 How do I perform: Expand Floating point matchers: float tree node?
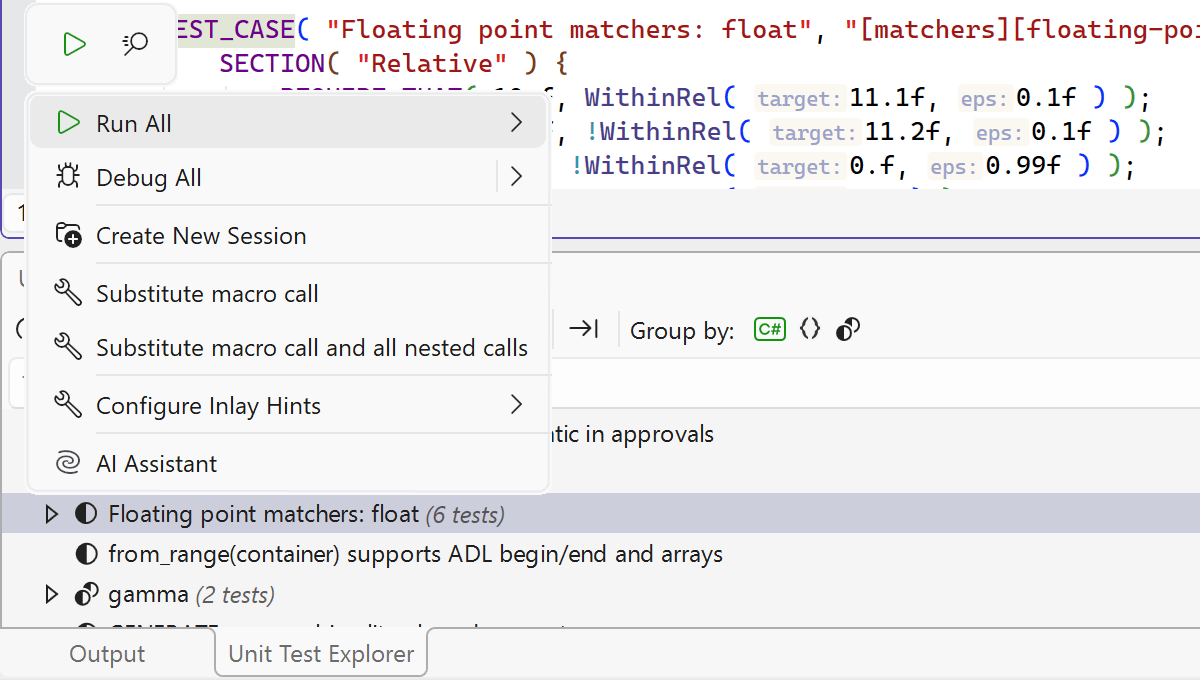(52, 515)
